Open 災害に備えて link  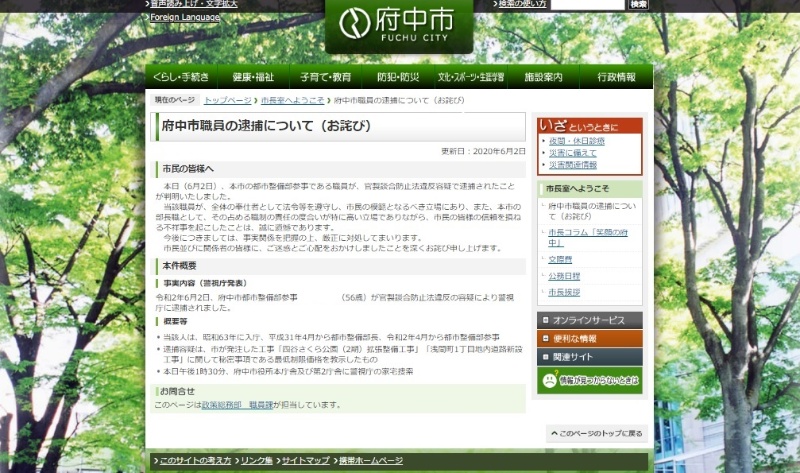572,153
